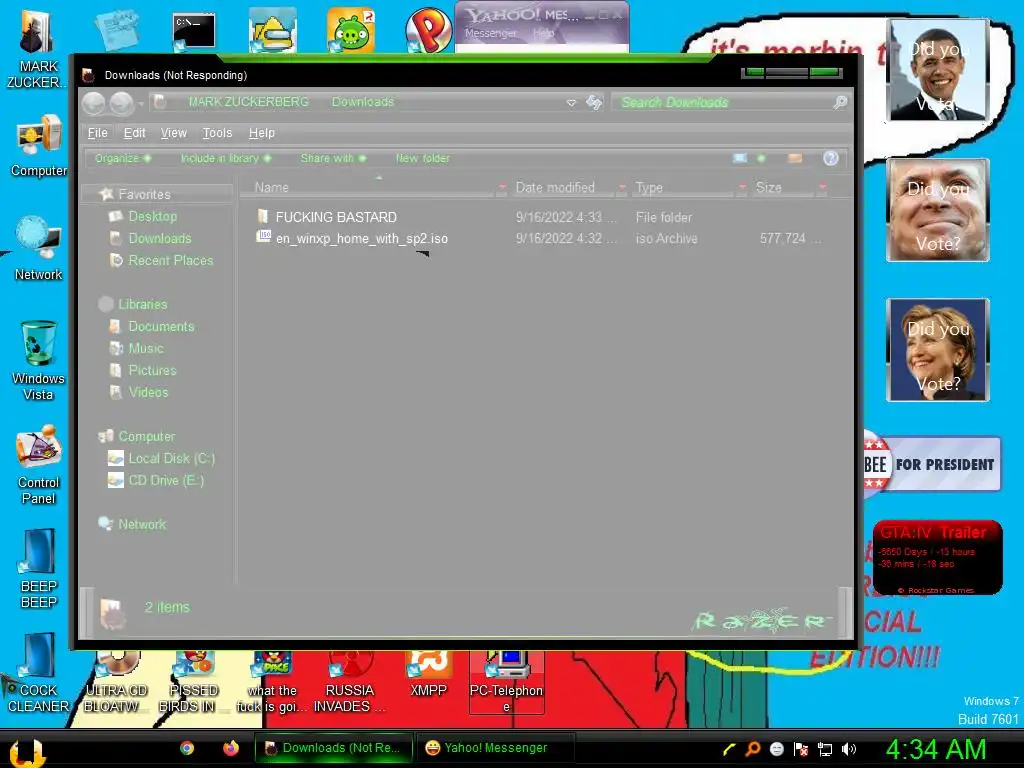Open the PC-Telephone desktop shortcut

[506, 682]
